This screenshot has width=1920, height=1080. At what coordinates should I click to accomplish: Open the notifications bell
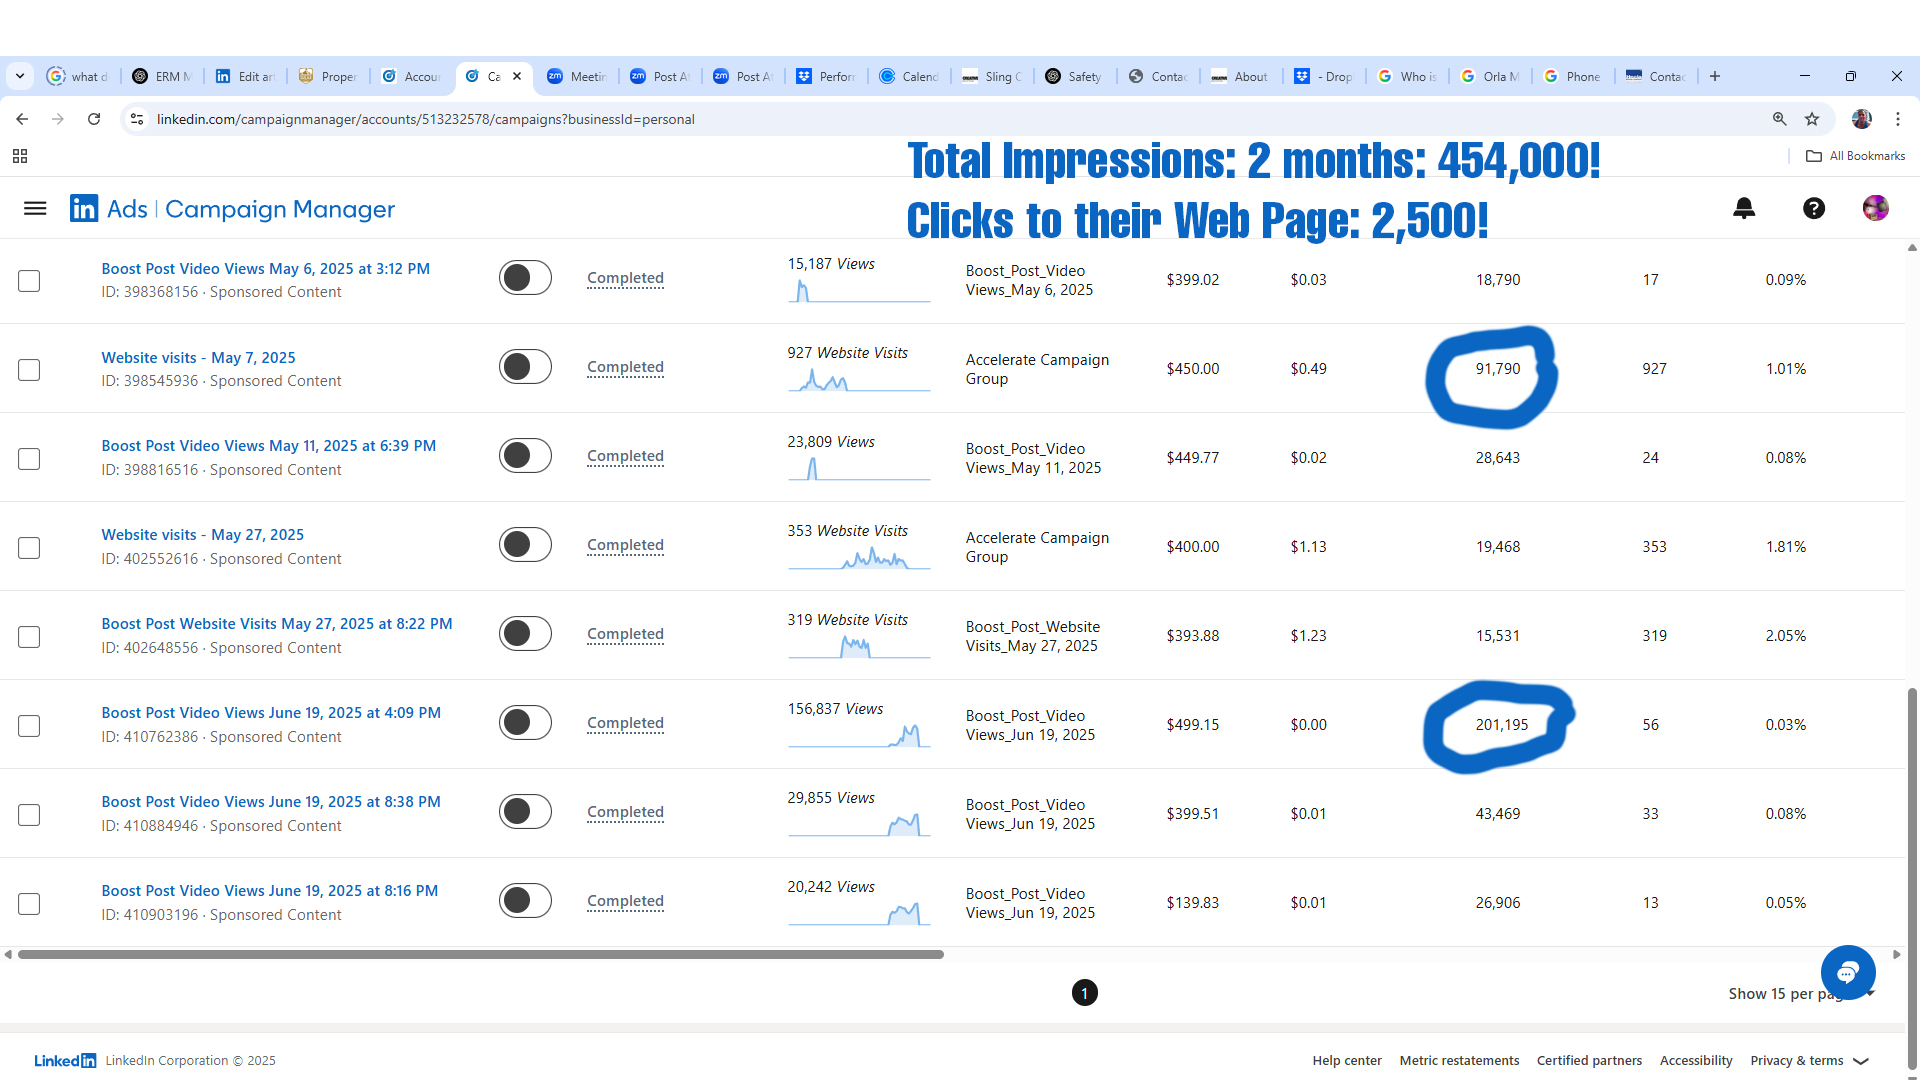click(1744, 208)
